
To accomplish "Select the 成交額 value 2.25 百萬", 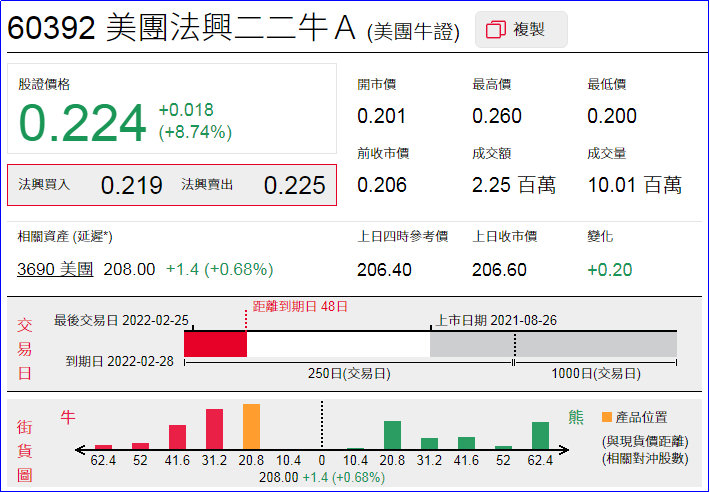I will (x=513, y=185).
